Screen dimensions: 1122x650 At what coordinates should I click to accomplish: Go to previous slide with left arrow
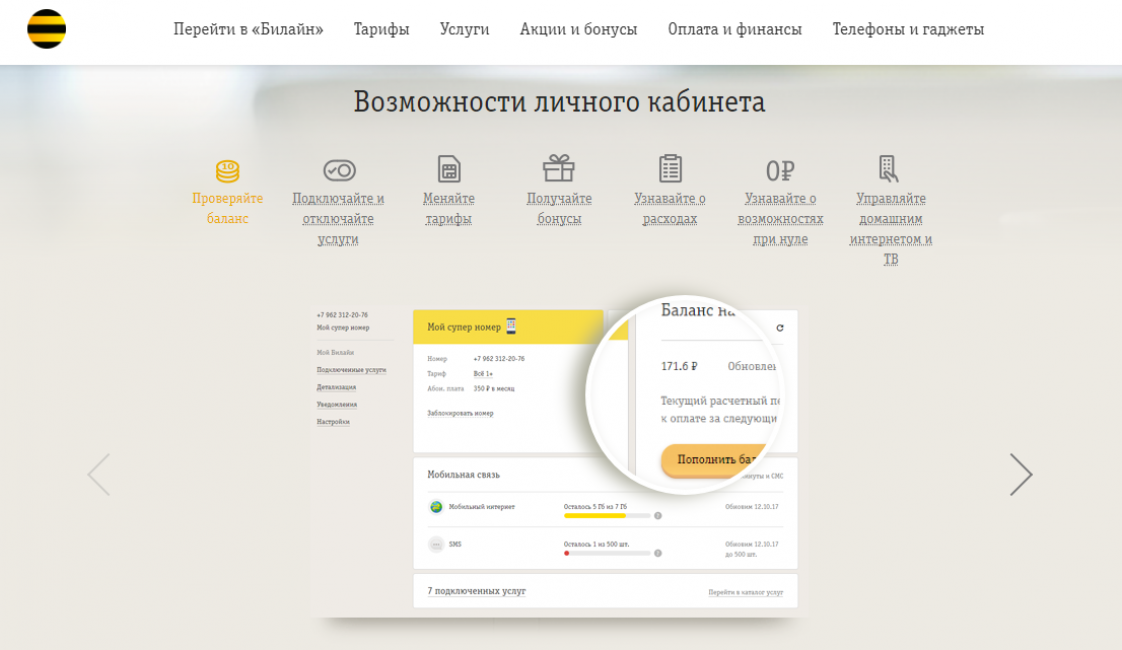[x=98, y=475]
